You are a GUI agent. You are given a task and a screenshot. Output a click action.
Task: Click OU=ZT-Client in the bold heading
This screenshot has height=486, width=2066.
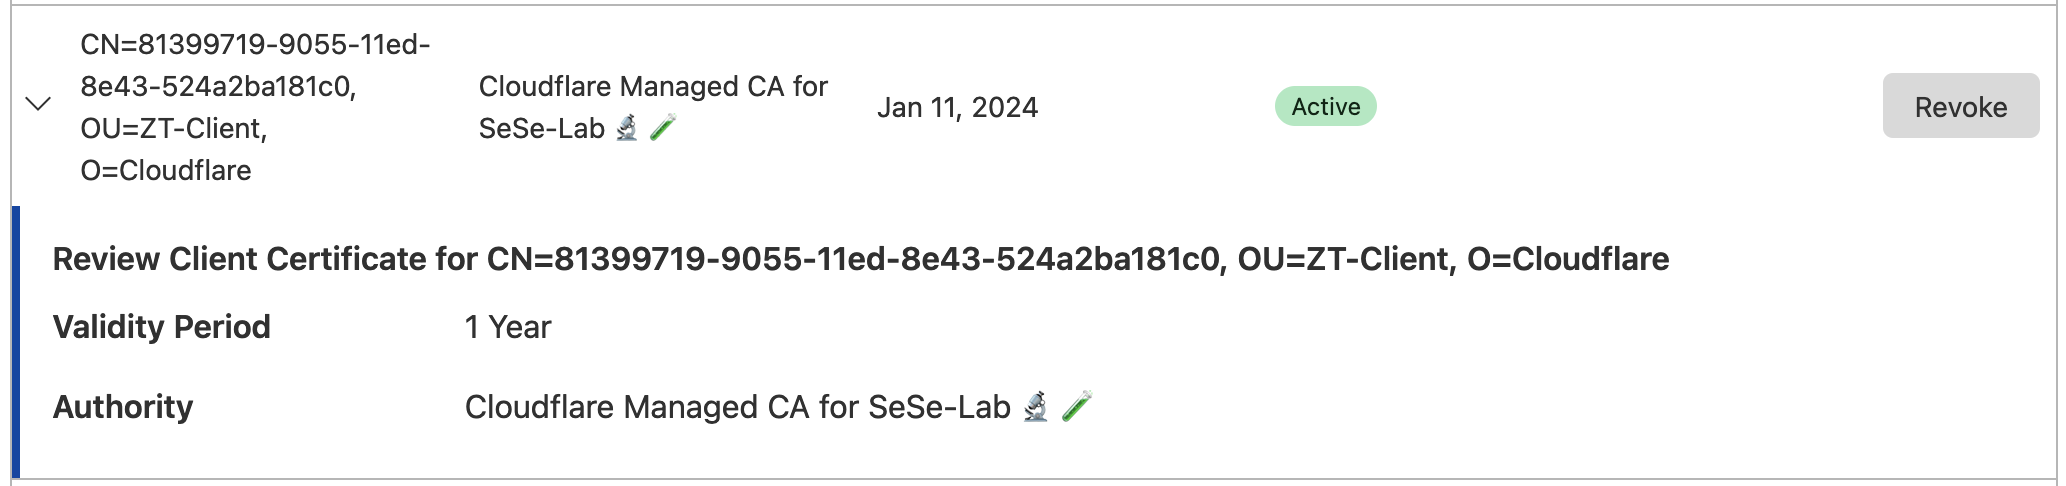click(1343, 260)
